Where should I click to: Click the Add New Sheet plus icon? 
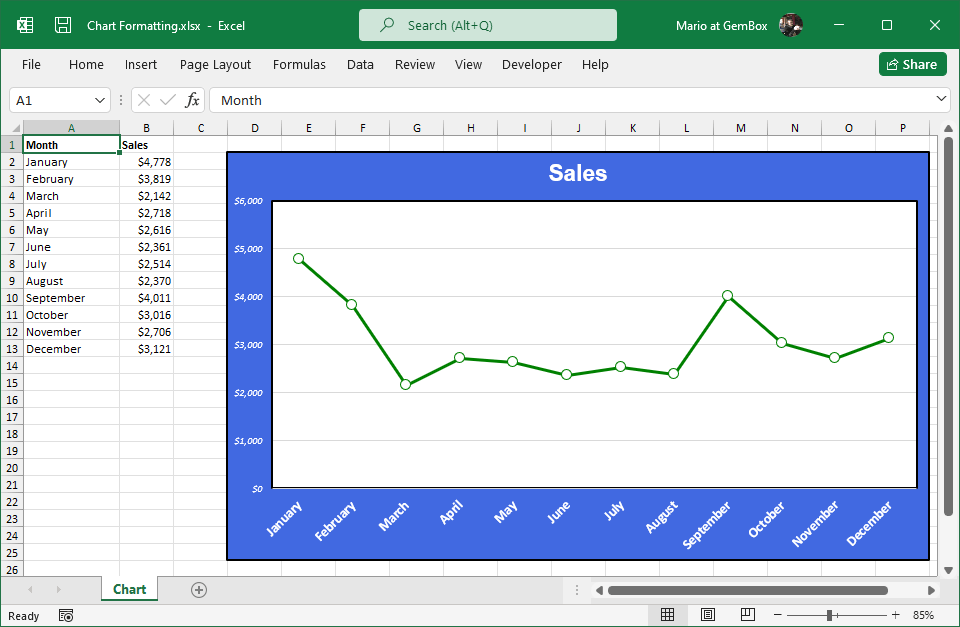tap(199, 589)
